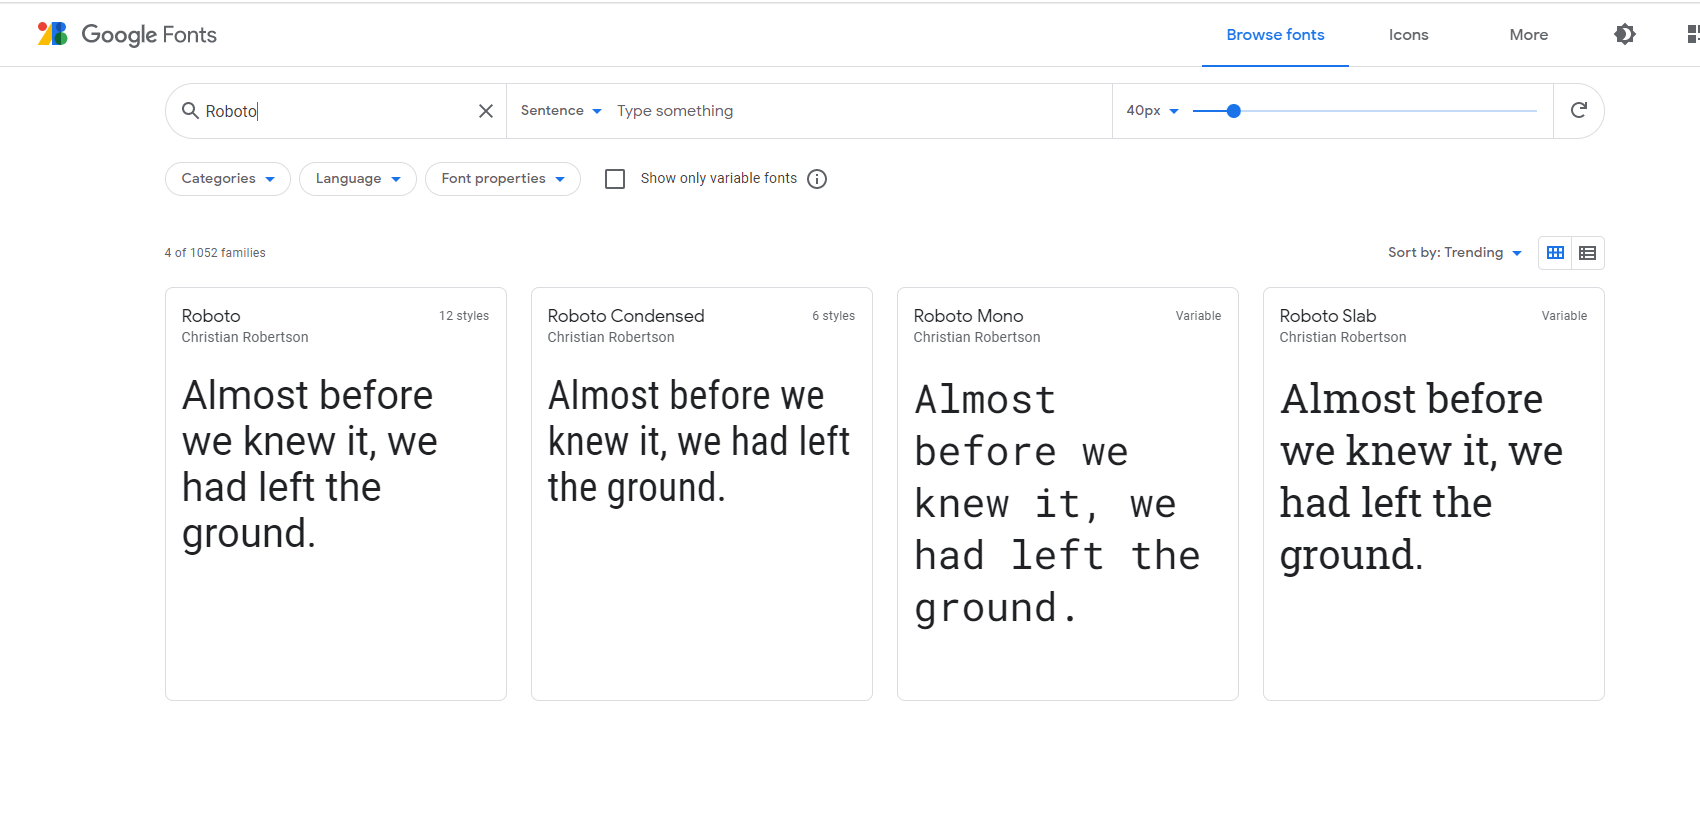Viewport: 1700px width, 834px height.
Task: Click the 6 styles label
Action: pyautogui.click(x=833, y=316)
